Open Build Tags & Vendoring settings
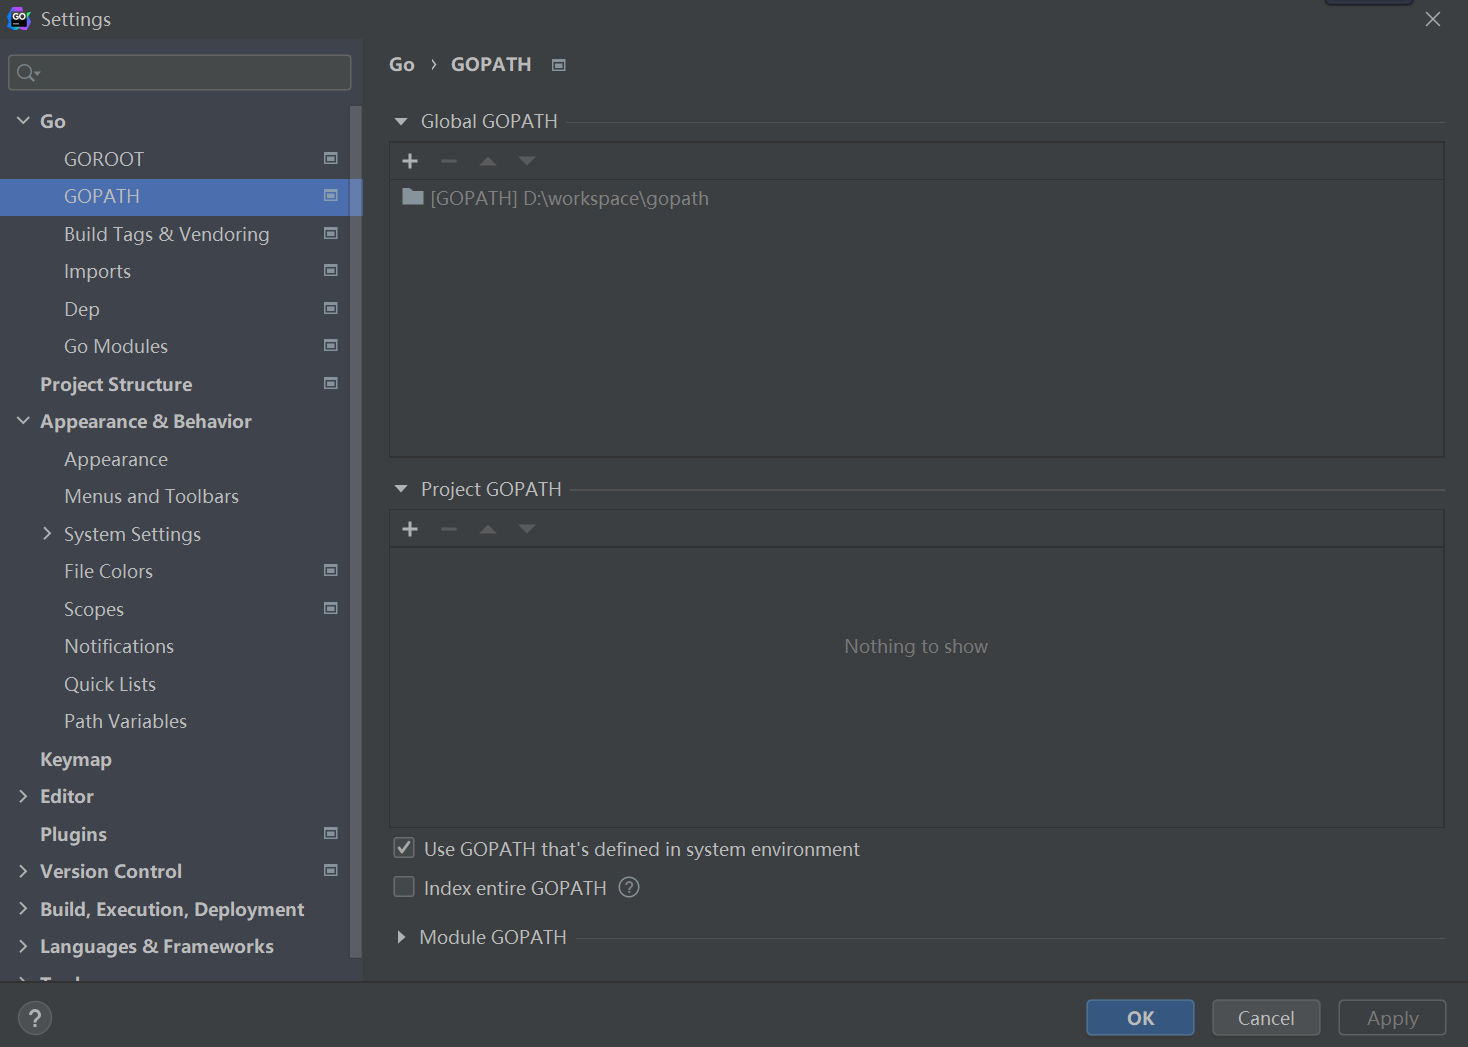 pyautogui.click(x=167, y=234)
